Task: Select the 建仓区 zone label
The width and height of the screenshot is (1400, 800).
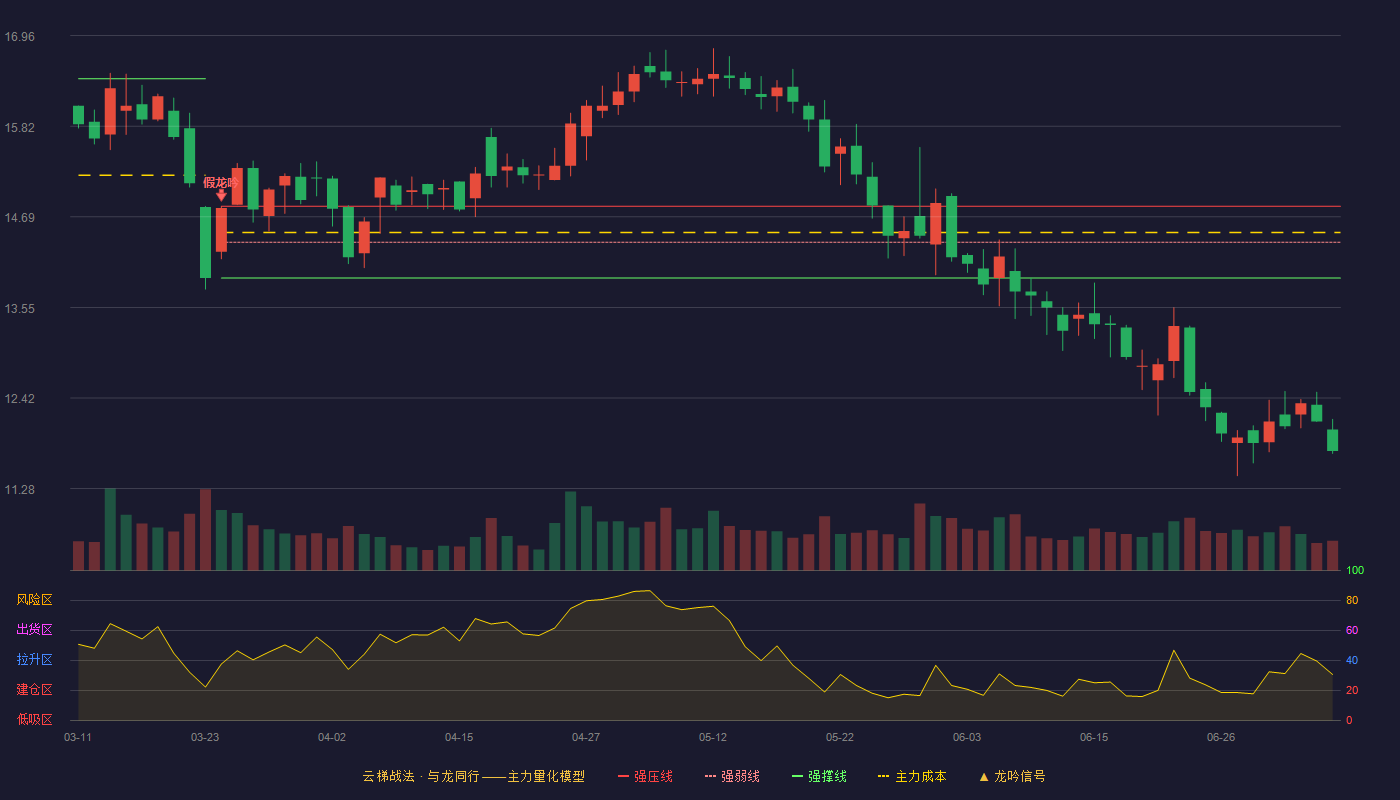Action: tap(34, 690)
